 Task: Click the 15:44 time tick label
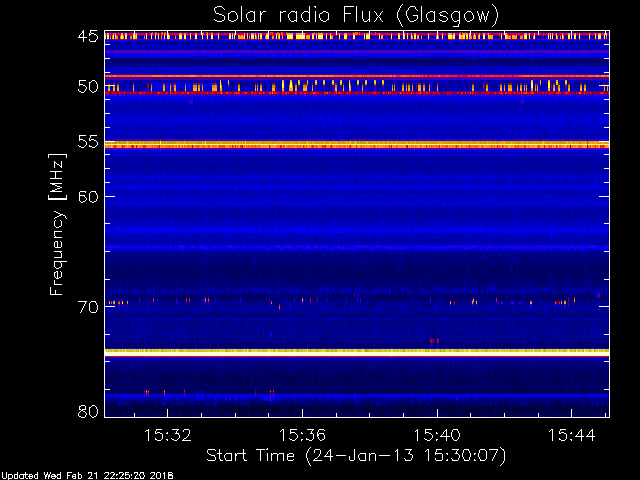click(x=571, y=435)
